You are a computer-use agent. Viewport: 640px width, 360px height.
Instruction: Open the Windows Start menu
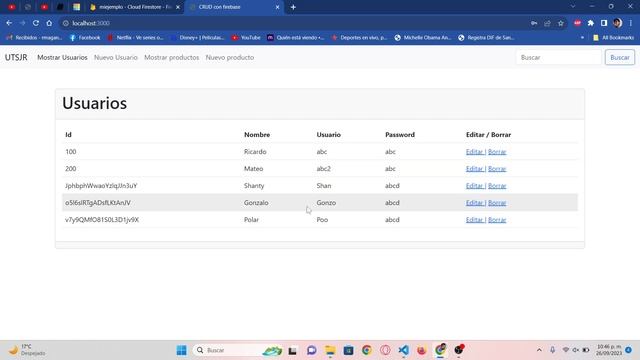[x=182, y=350]
